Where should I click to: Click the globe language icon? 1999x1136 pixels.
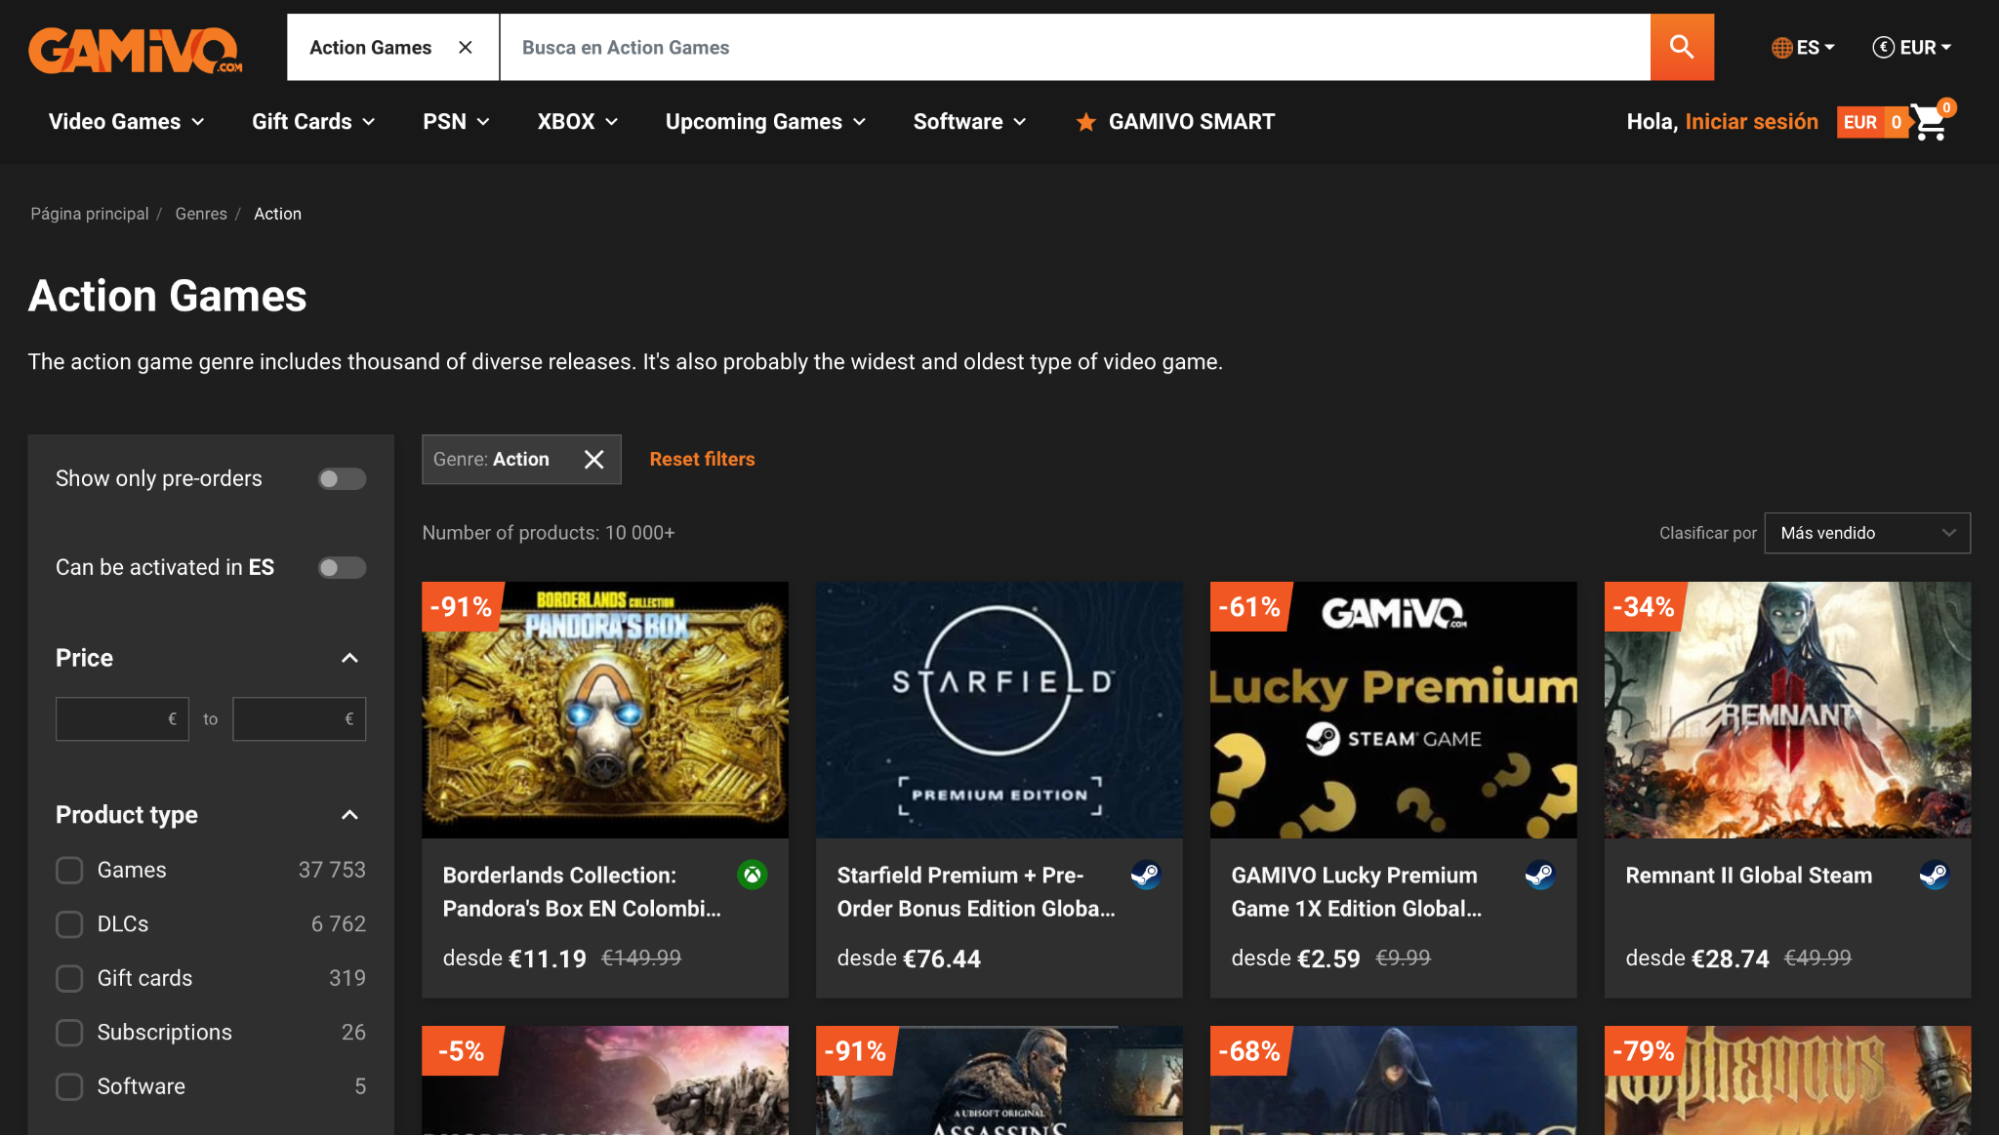(1781, 47)
